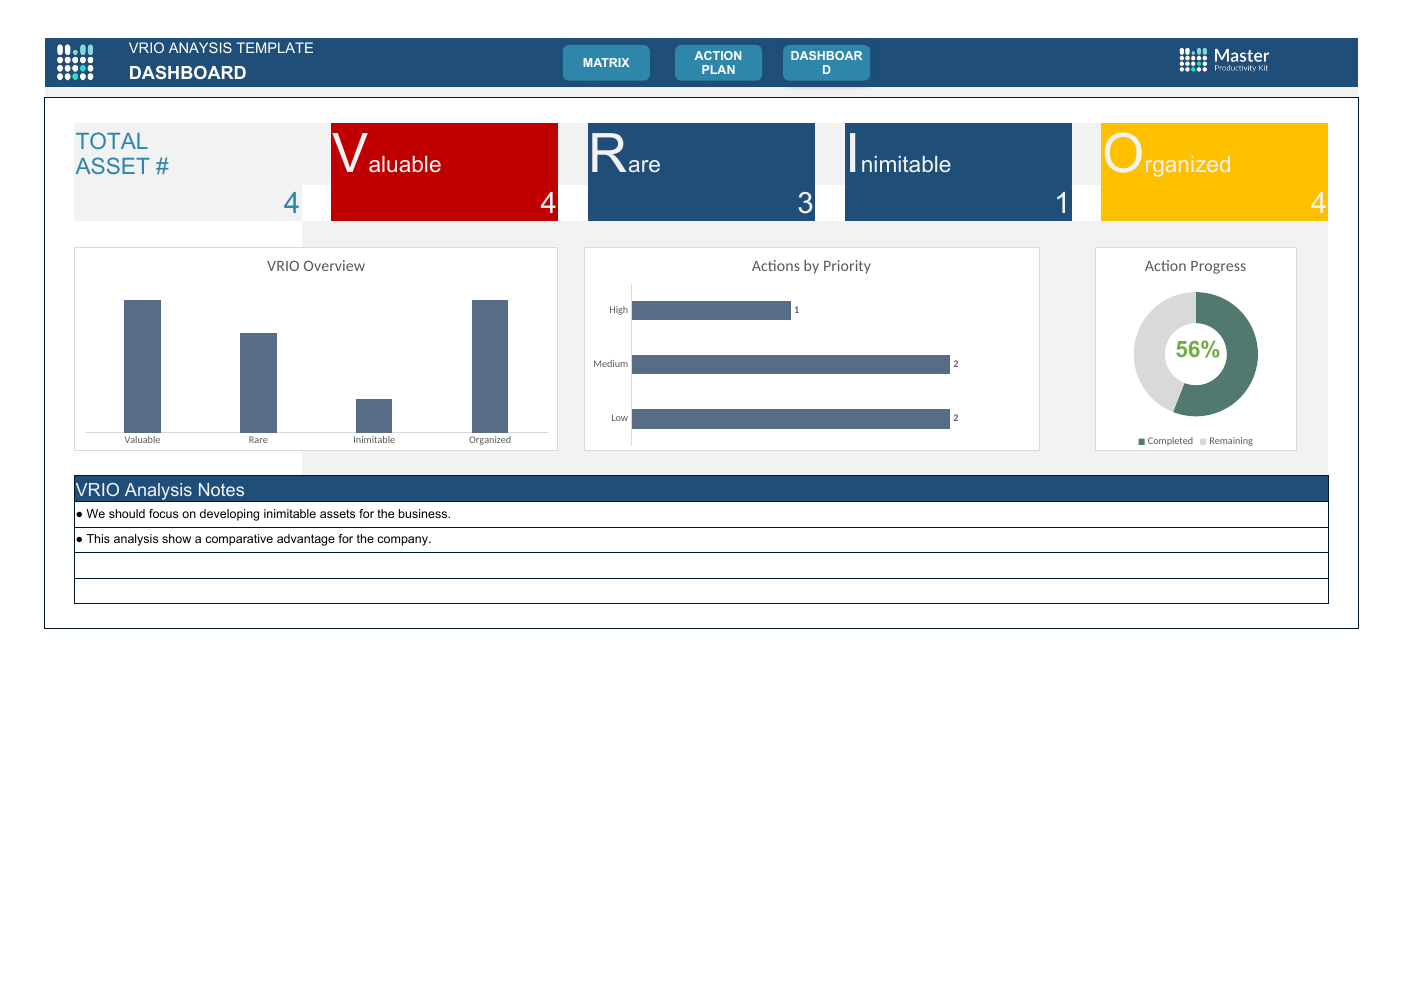Click the VRIO ANAYSIS TEMPLATE title text
1404x993 pixels.
tap(221, 48)
